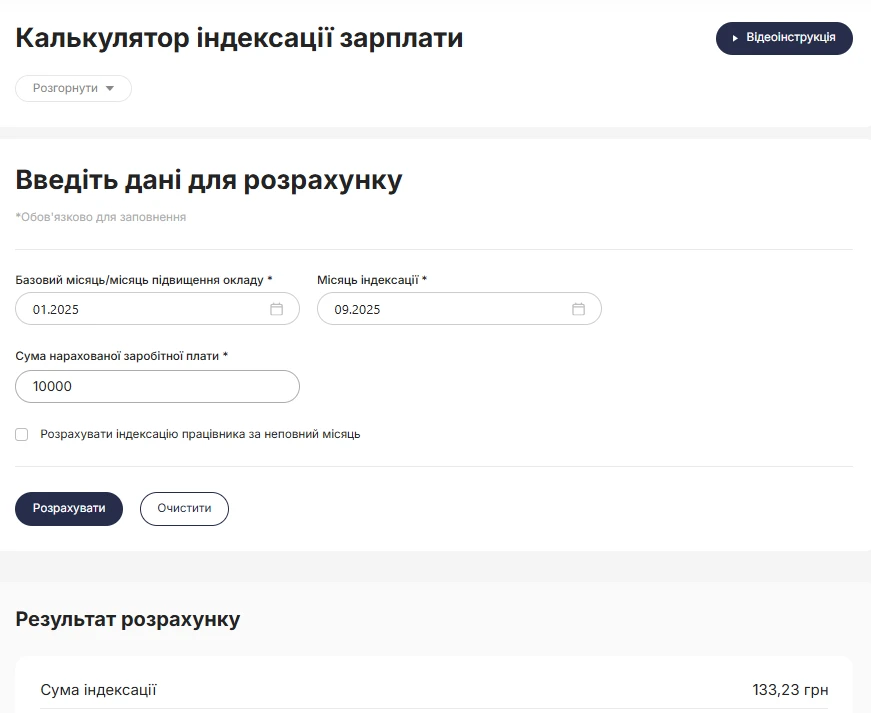Enable the неповний місяць checkbox
Viewport: 871px width, 713px height.
(22, 435)
